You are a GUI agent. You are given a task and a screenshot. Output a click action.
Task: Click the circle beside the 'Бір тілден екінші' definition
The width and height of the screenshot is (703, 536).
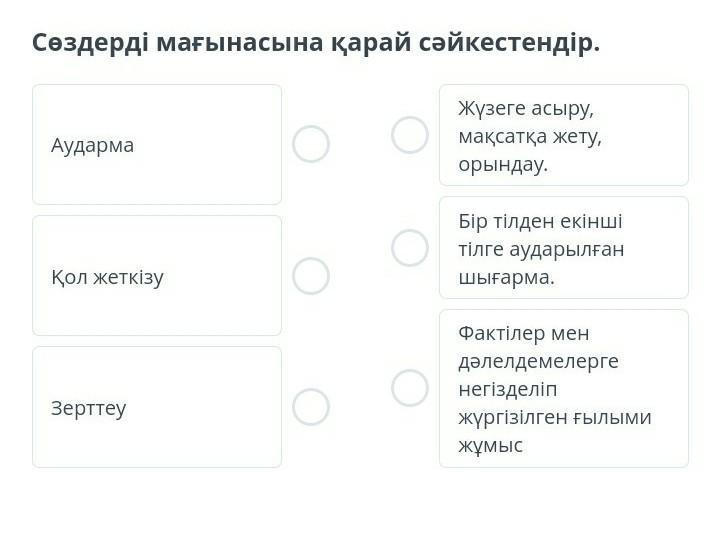point(409,247)
